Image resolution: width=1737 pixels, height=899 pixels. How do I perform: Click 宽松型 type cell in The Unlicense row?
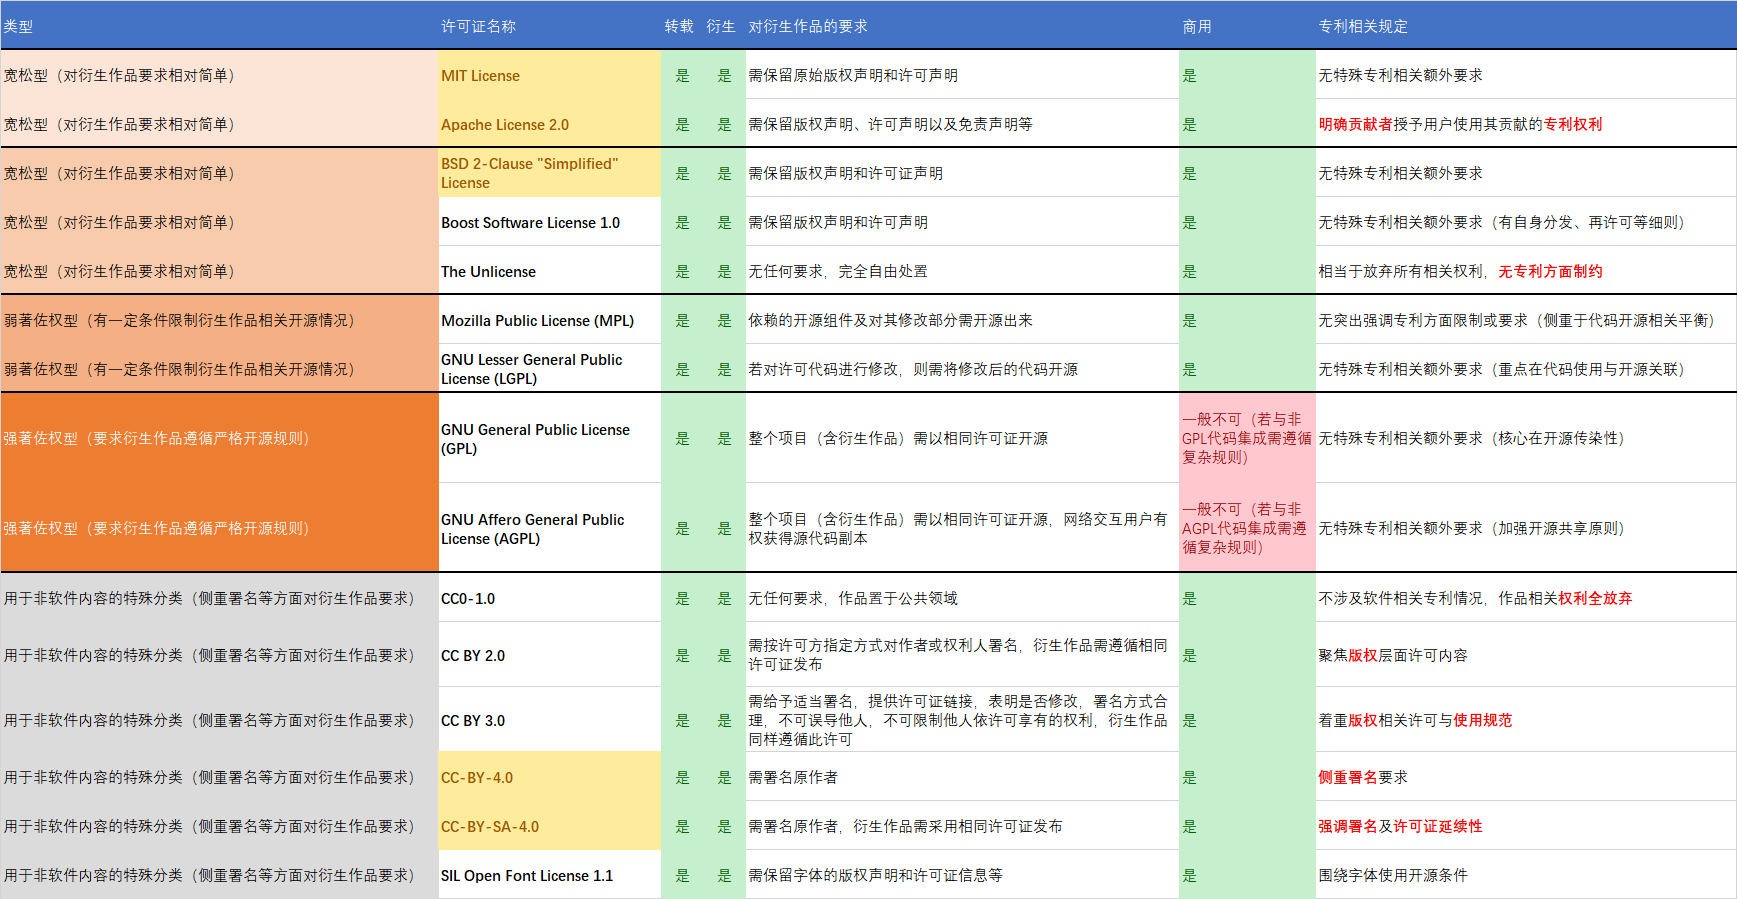(x=219, y=271)
